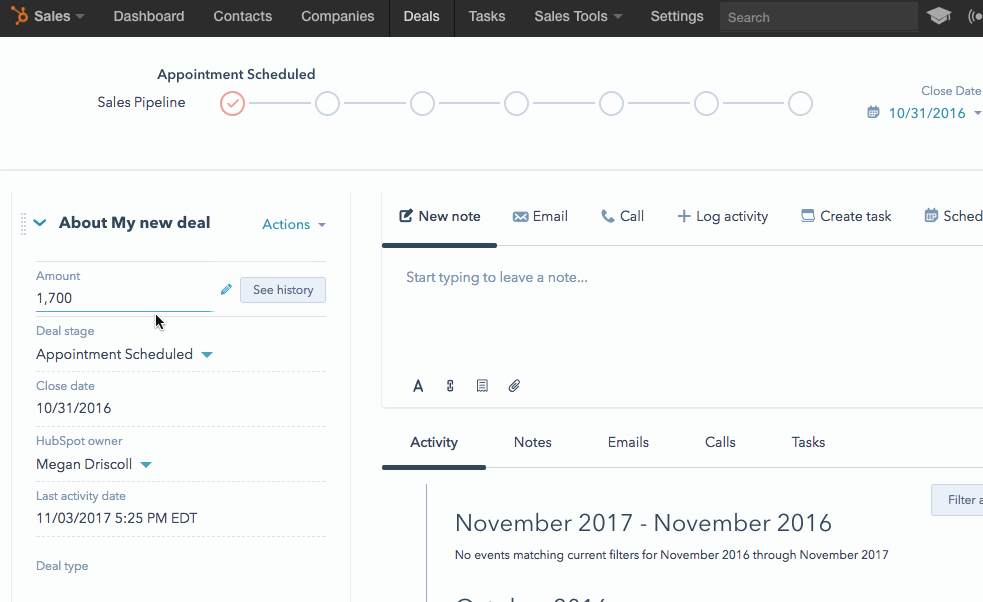983x602 pixels.
Task: Select the last pipeline stage circle
Action: coord(801,103)
